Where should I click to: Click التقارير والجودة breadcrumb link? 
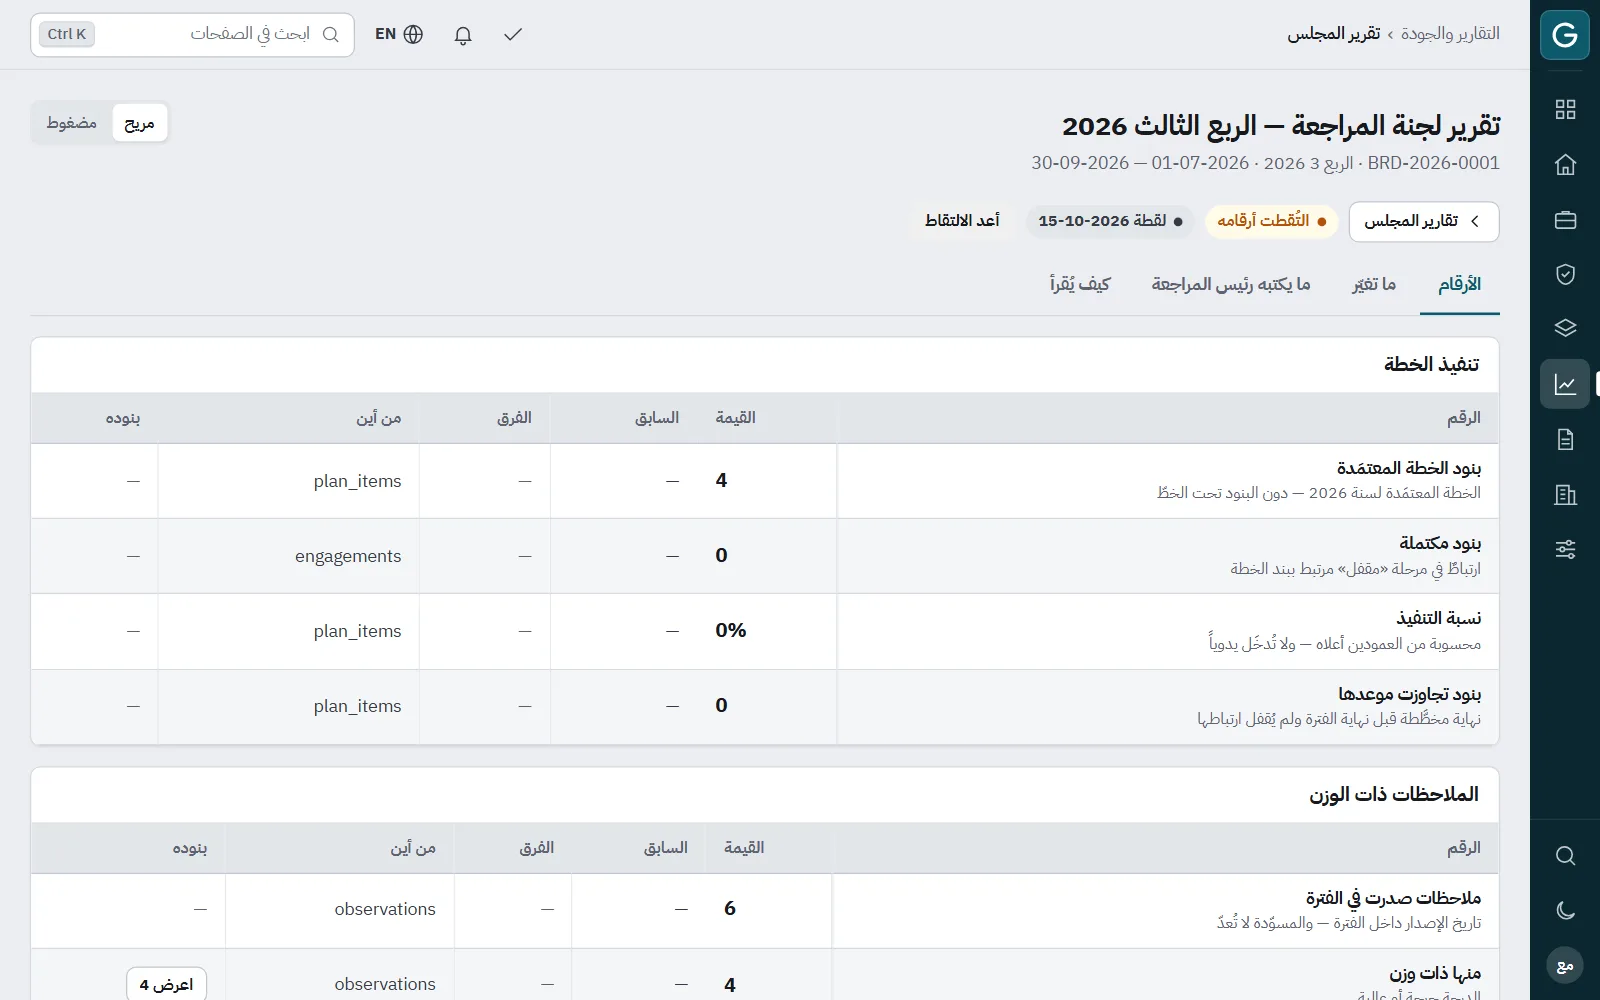1450,34
